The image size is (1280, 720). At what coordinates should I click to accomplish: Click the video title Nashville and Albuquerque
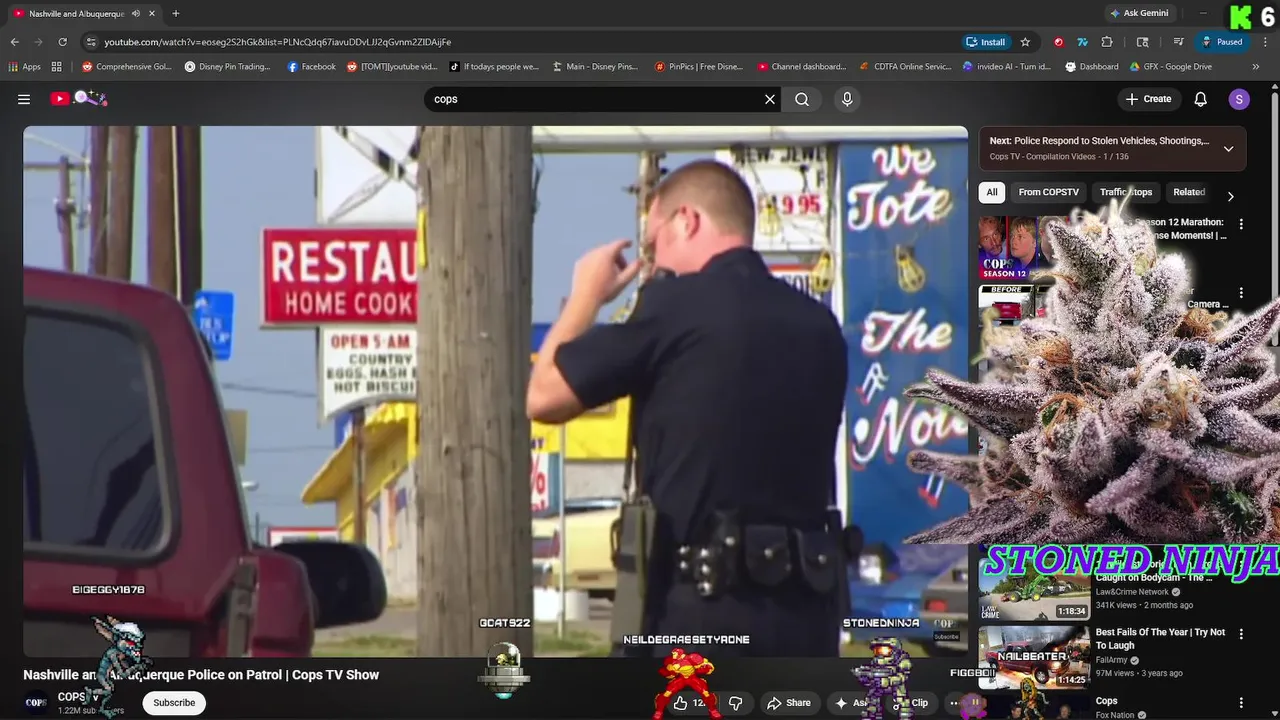[201, 675]
